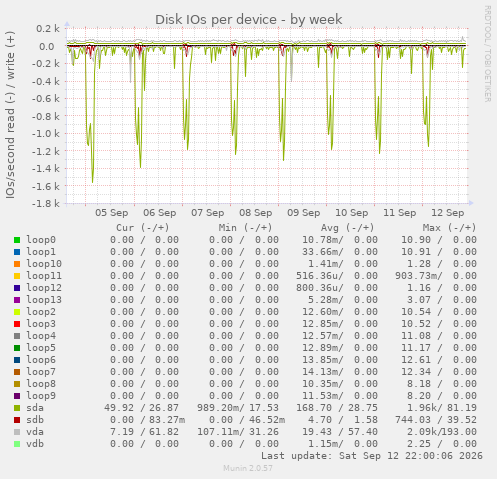Click the chart title 'Disk IOs per device - by week'
This screenshot has width=497, height=479.
[249, 20]
